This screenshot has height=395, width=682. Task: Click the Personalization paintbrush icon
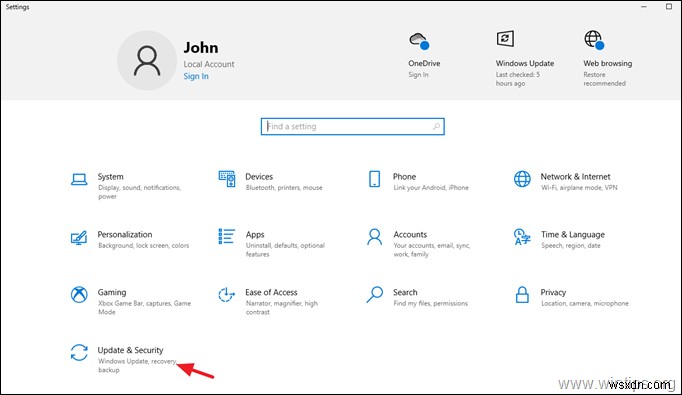tap(79, 237)
